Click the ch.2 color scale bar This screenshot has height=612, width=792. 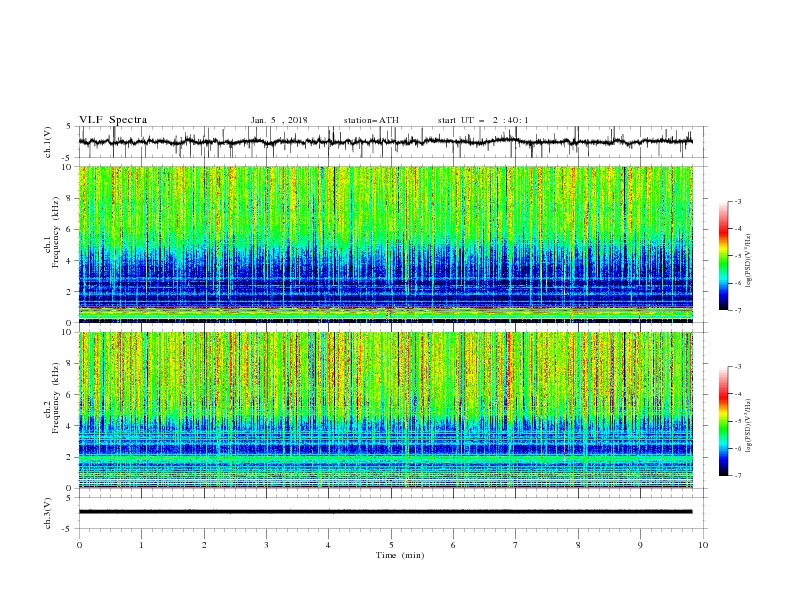click(723, 421)
